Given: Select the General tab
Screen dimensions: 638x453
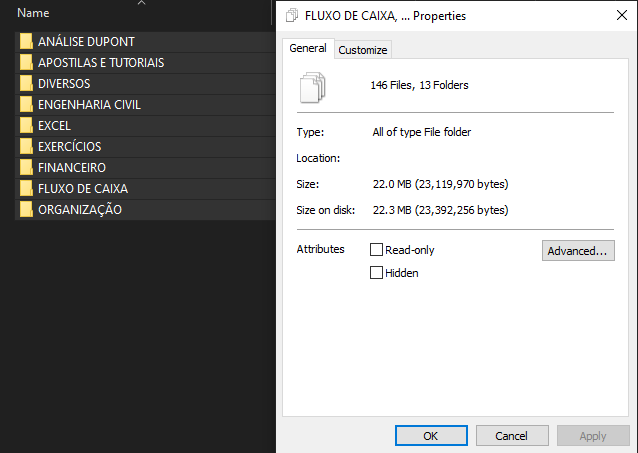Looking at the screenshot, I should [x=308, y=48].
